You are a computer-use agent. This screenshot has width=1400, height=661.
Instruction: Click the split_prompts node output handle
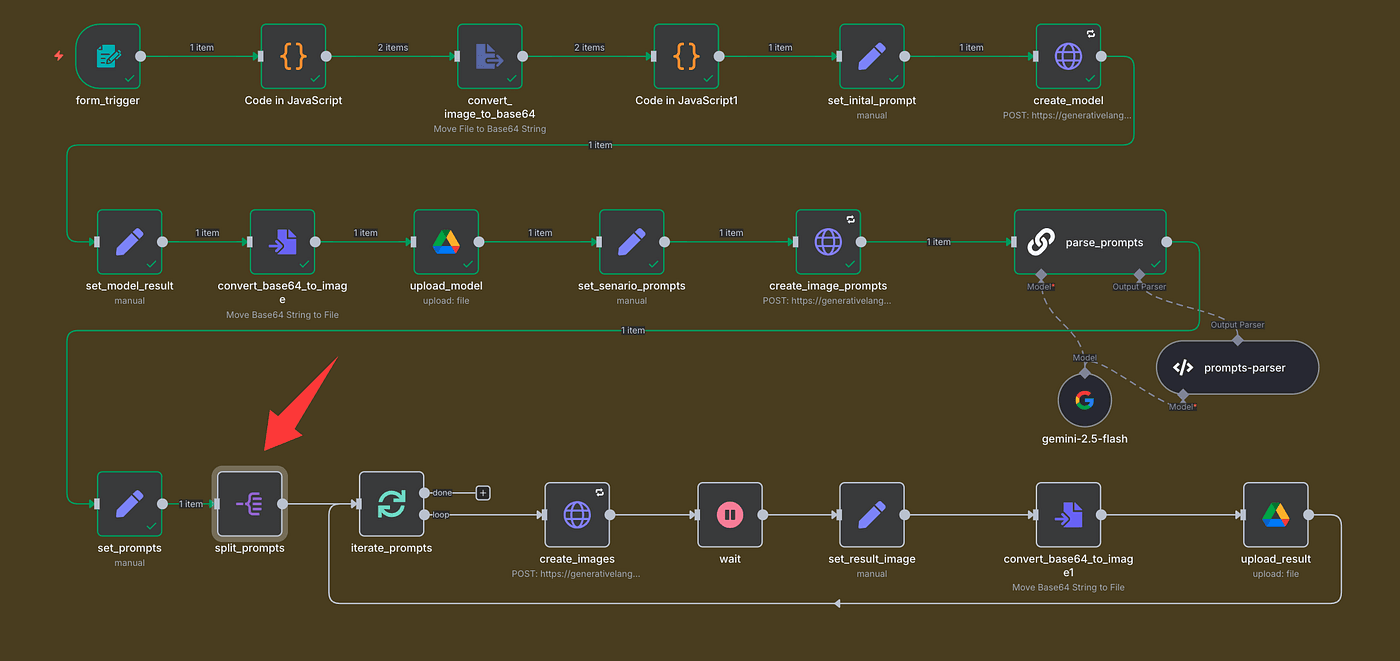coord(282,504)
